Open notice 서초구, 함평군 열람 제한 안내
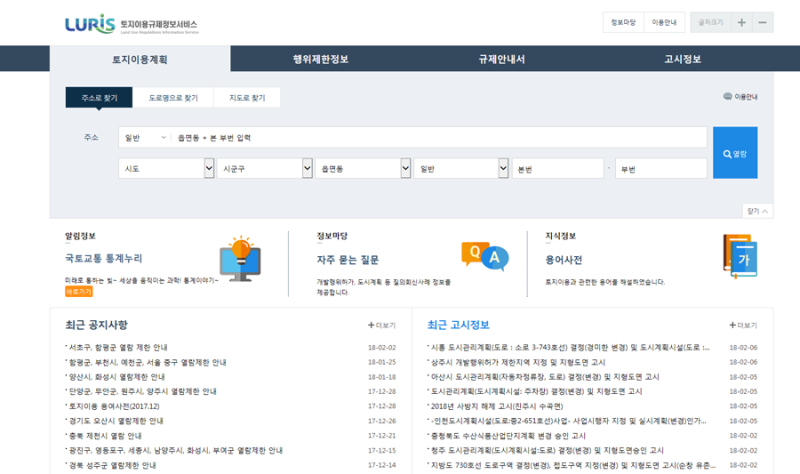Screen dimensions: 800x474 click(117, 347)
